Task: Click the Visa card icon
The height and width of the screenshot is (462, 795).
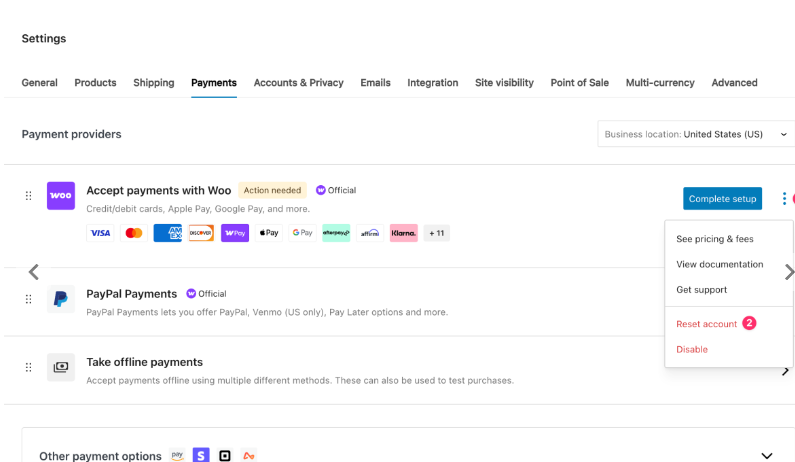Action: point(100,233)
